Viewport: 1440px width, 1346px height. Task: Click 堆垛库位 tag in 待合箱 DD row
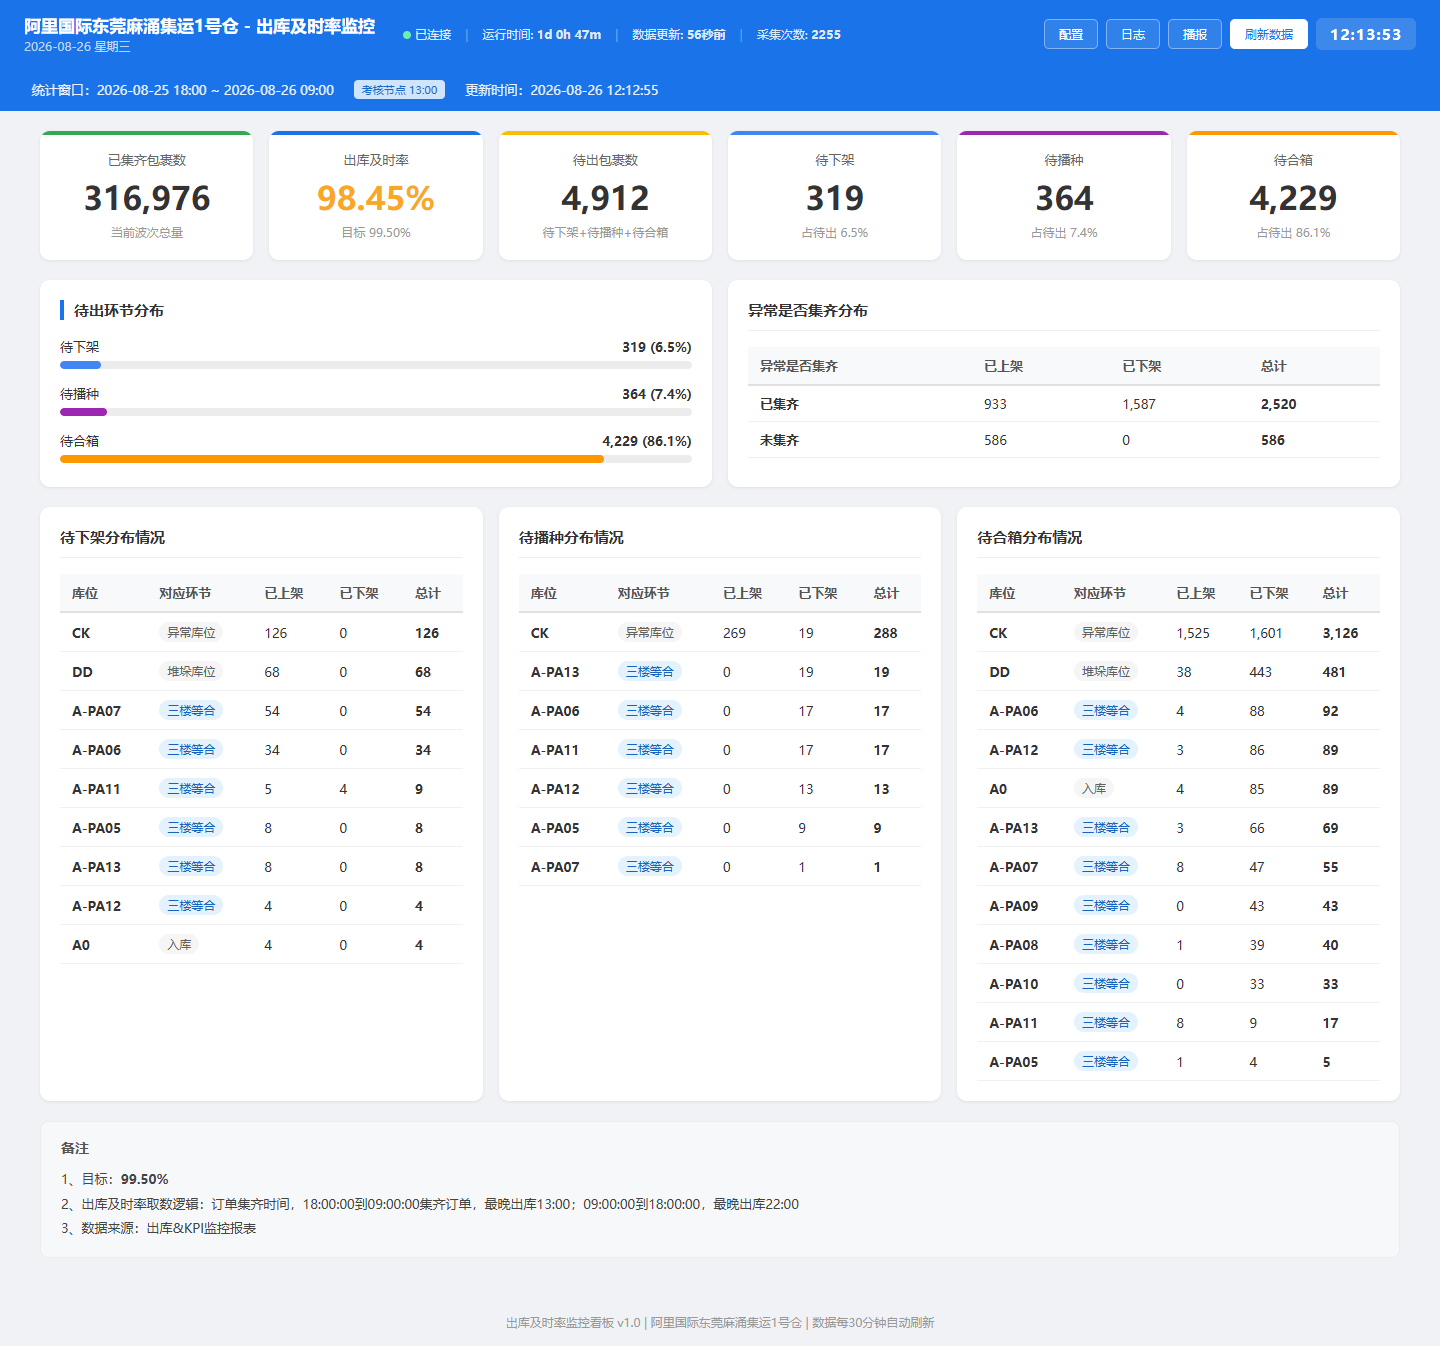coord(1106,672)
